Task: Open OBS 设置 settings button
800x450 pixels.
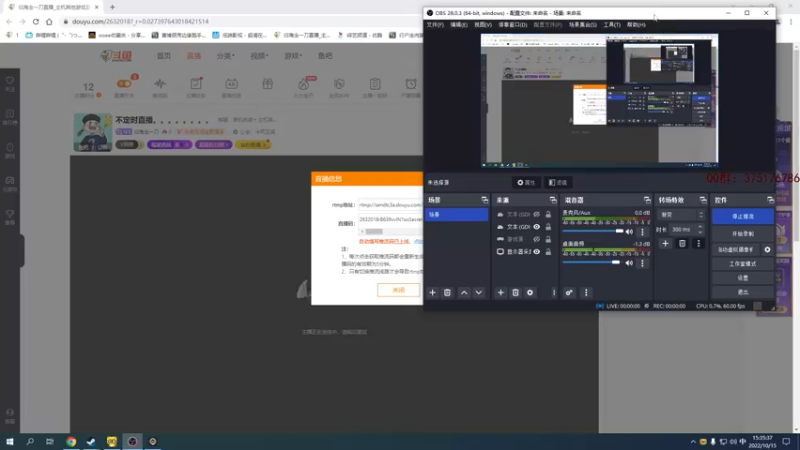Action: [742, 278]
